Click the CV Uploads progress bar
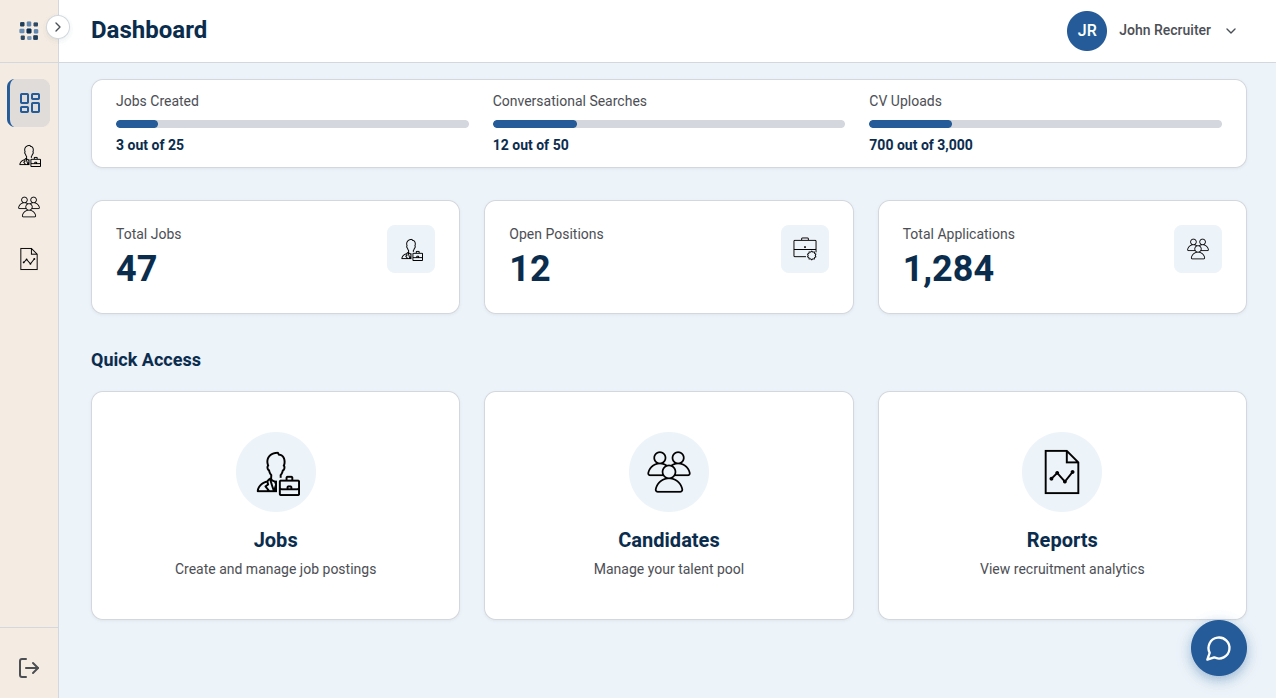This screenshot has height=698, width=1276. click(1045, 124)
